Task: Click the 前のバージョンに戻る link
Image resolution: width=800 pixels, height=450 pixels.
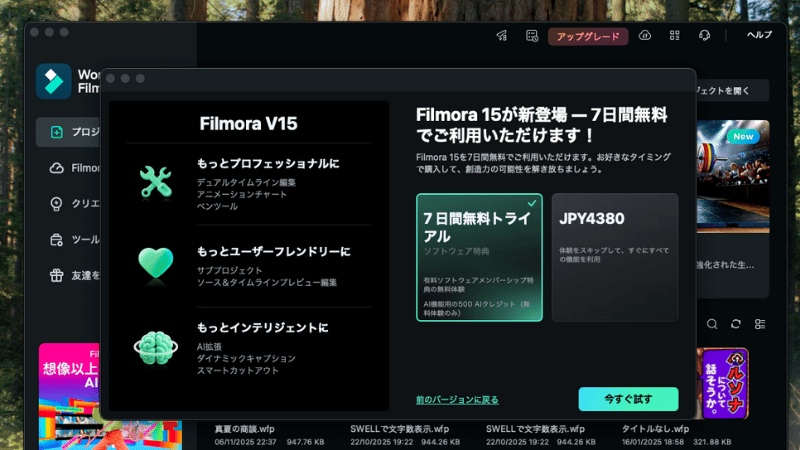Action: [x=457, y=400]
